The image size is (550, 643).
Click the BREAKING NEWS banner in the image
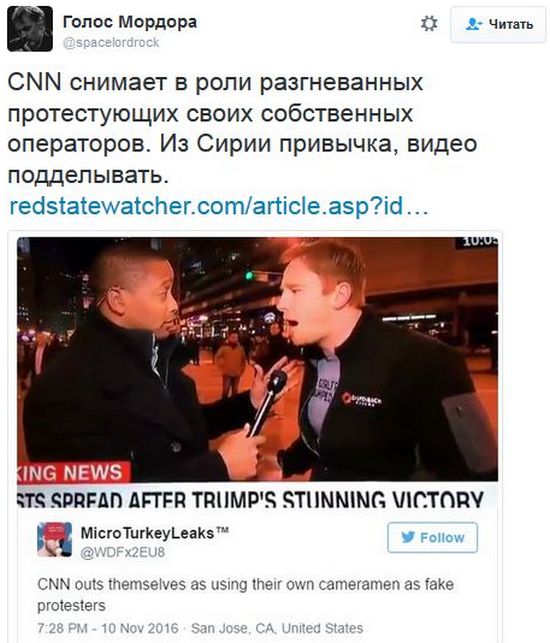coord(74,472)
